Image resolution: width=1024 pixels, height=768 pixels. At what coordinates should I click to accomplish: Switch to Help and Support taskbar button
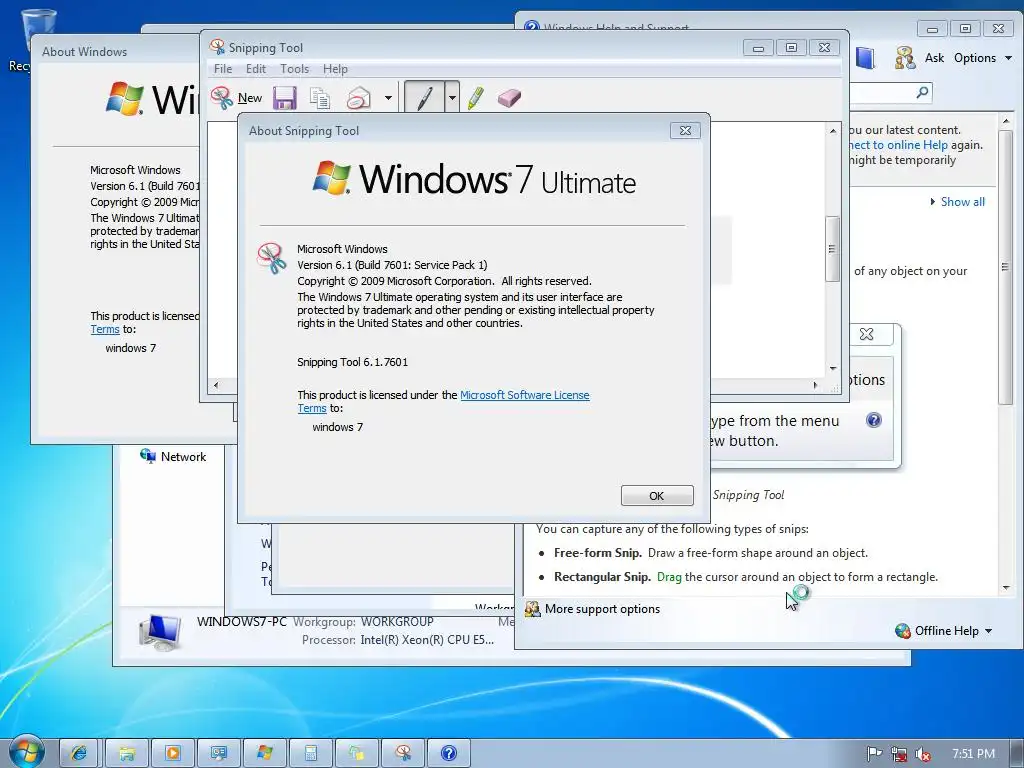449,753
